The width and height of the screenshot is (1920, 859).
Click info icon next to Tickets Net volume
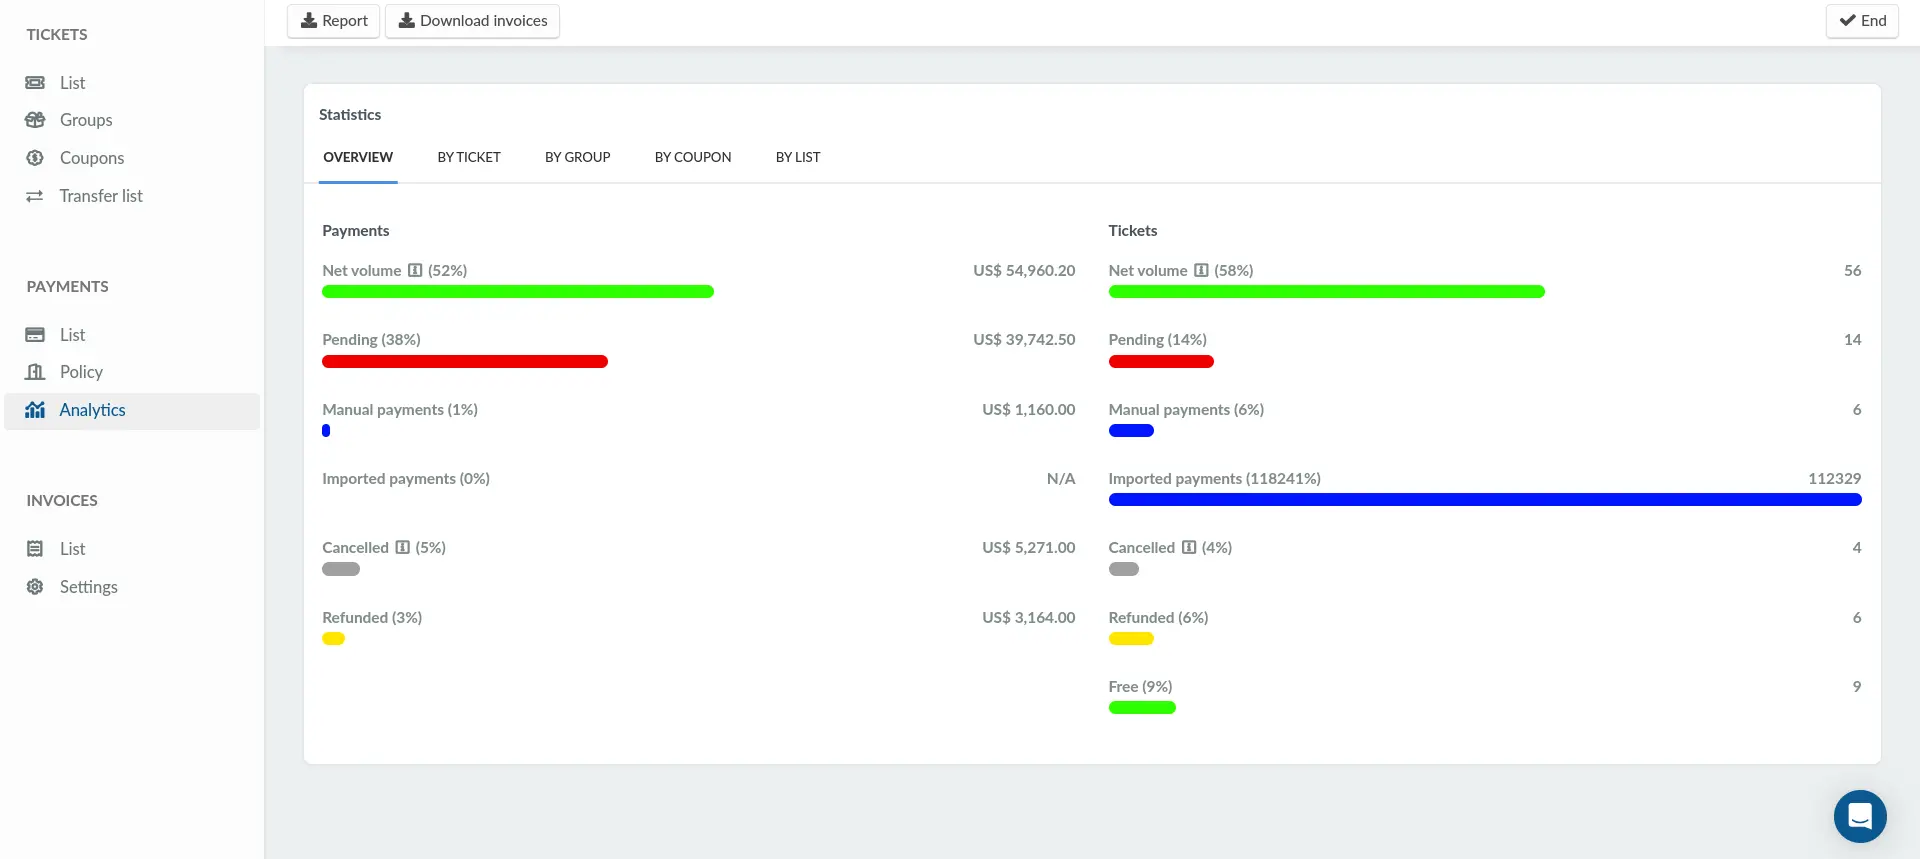point(1201,271)
